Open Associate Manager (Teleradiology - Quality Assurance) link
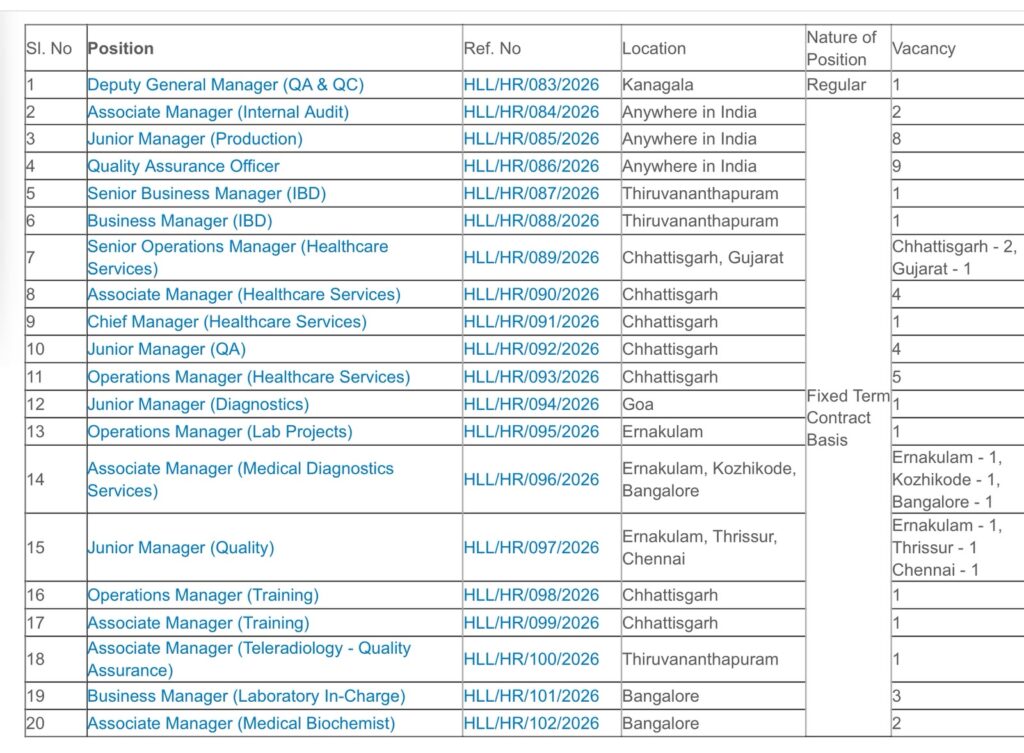 click(249, 659)
